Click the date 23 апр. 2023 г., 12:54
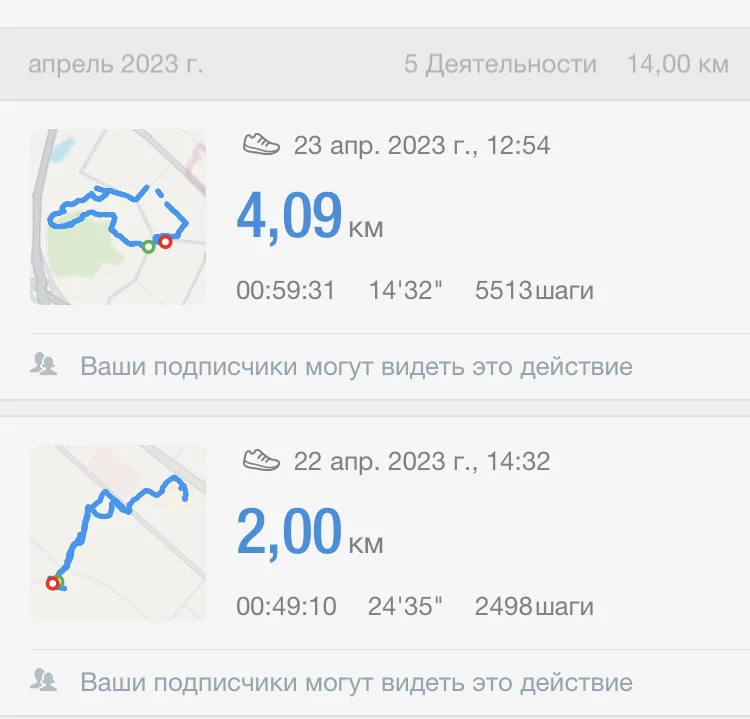 coord(421,146)
